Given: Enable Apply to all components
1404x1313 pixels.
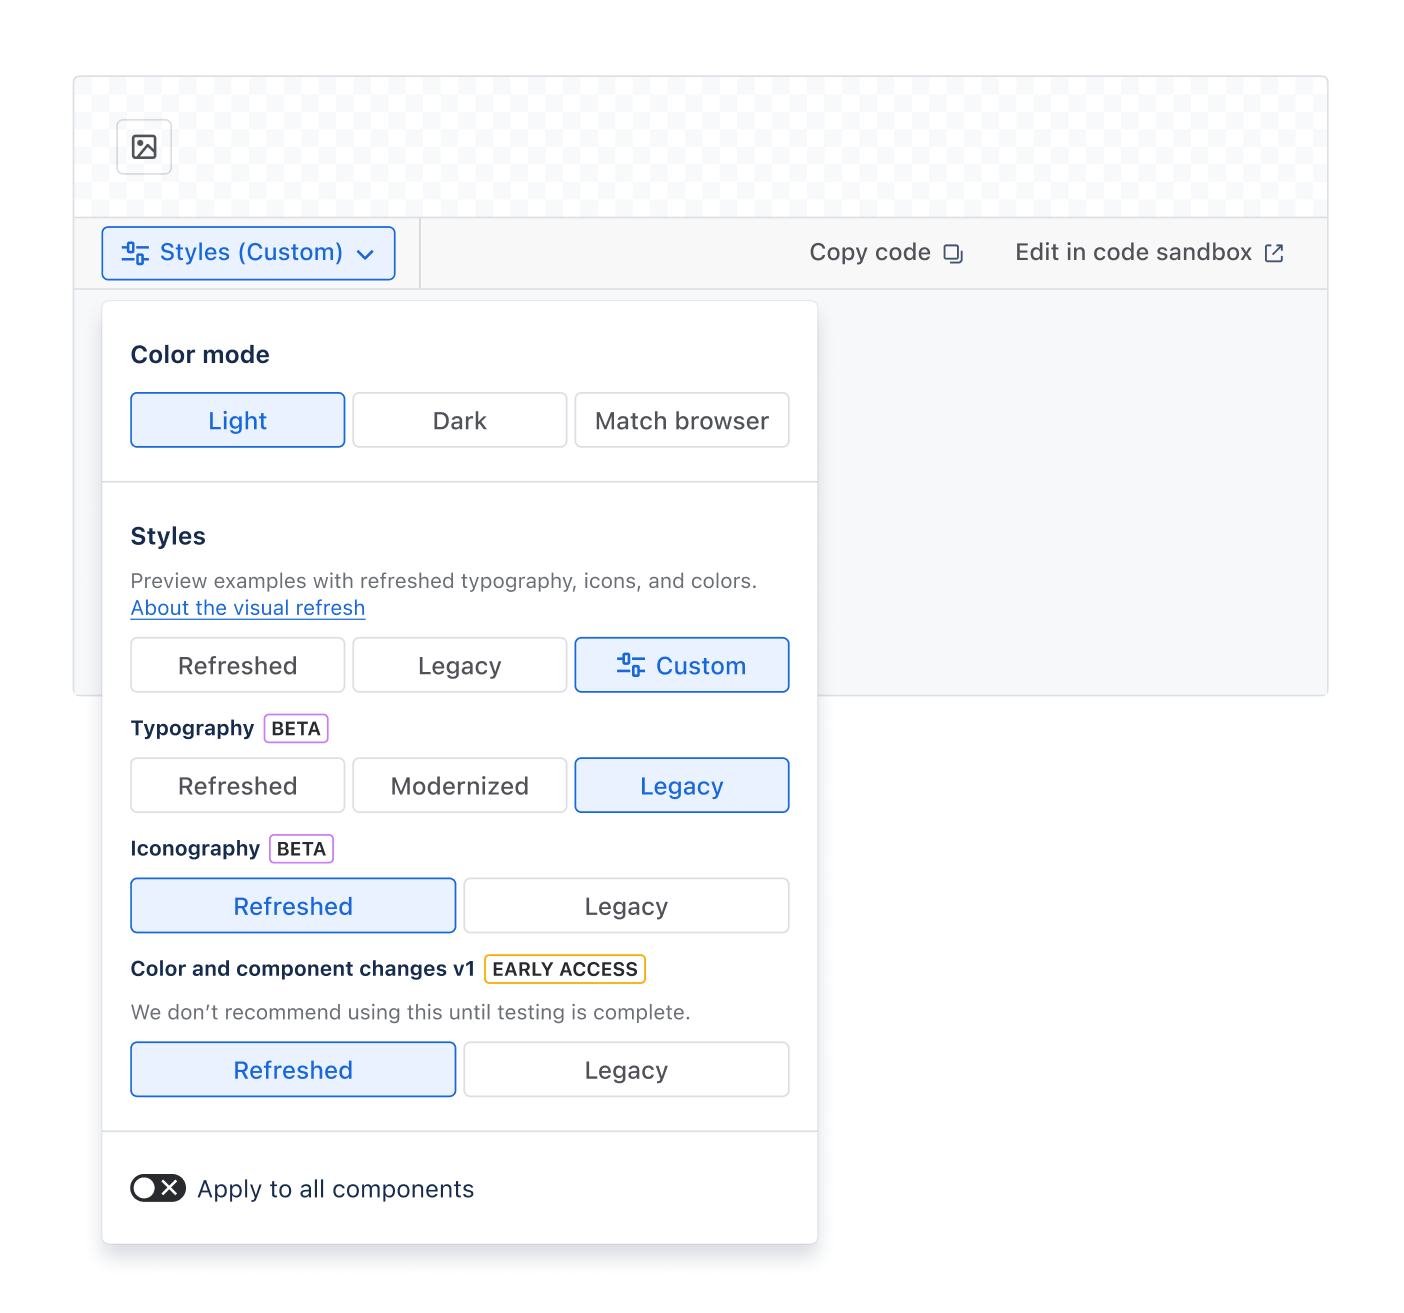Looking at the screenshot, I should 157,1188.
